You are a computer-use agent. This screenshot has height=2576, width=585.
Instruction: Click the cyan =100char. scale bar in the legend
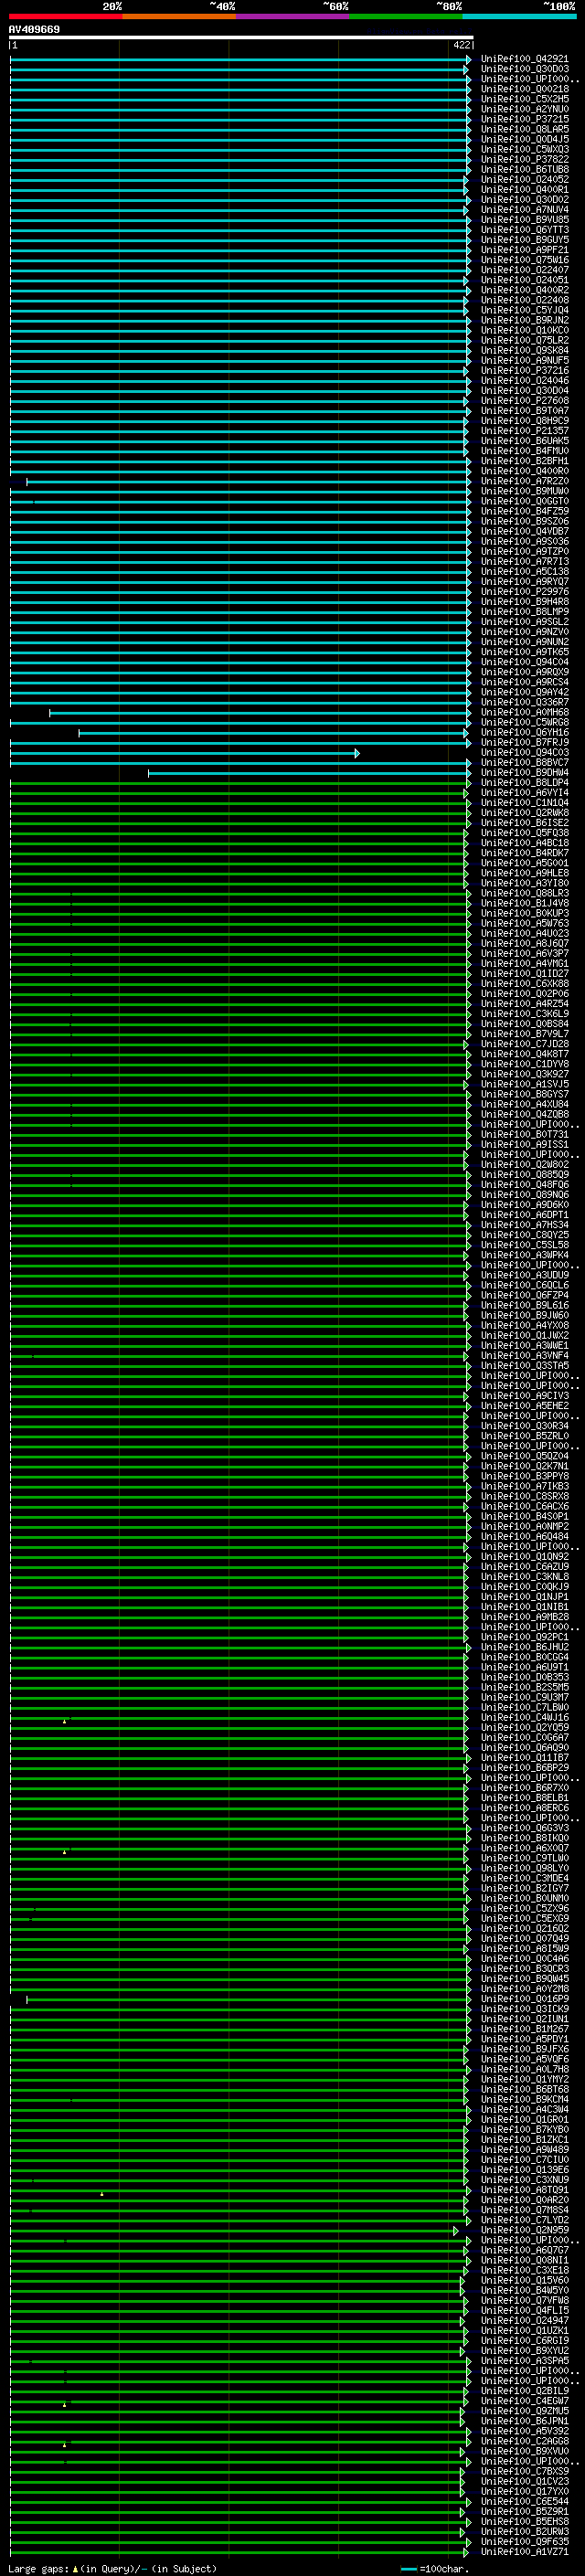coord(408,2569)
